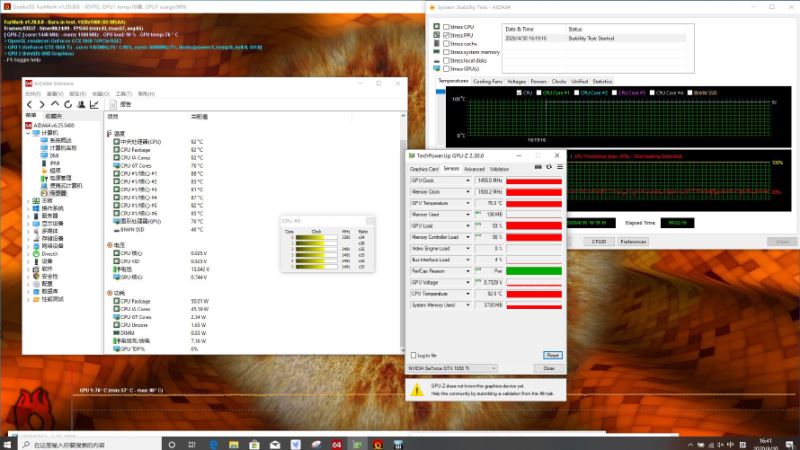Click the Preferences button in stability test

633,242
